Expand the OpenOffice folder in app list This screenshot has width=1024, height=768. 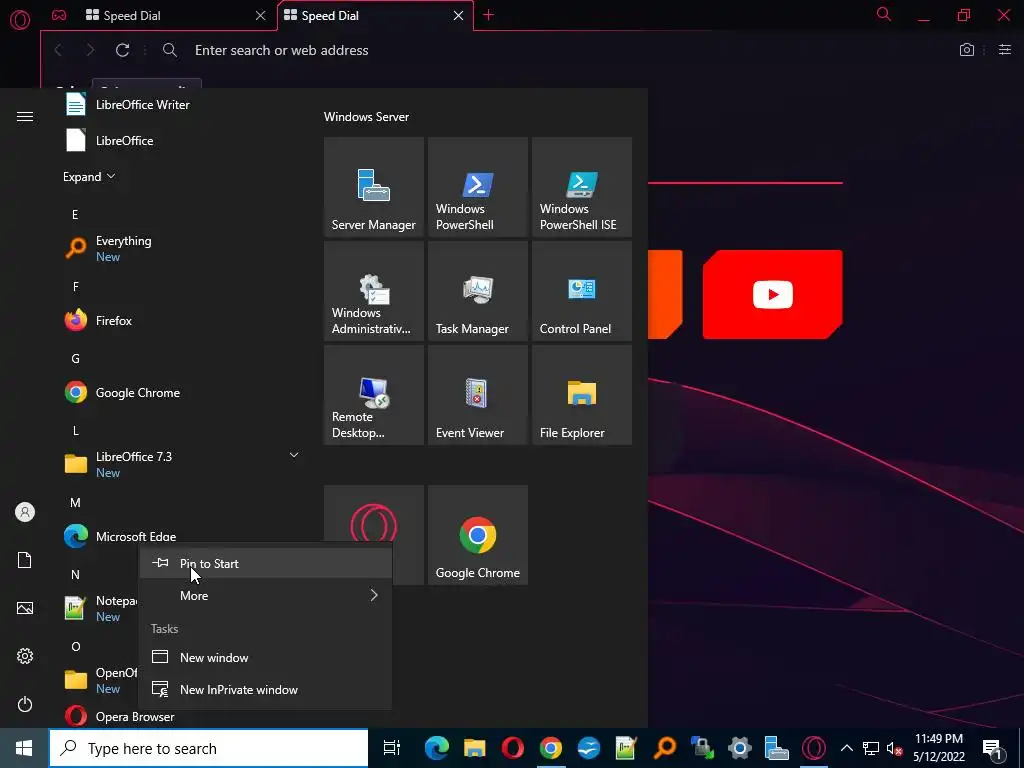(99, 680)
